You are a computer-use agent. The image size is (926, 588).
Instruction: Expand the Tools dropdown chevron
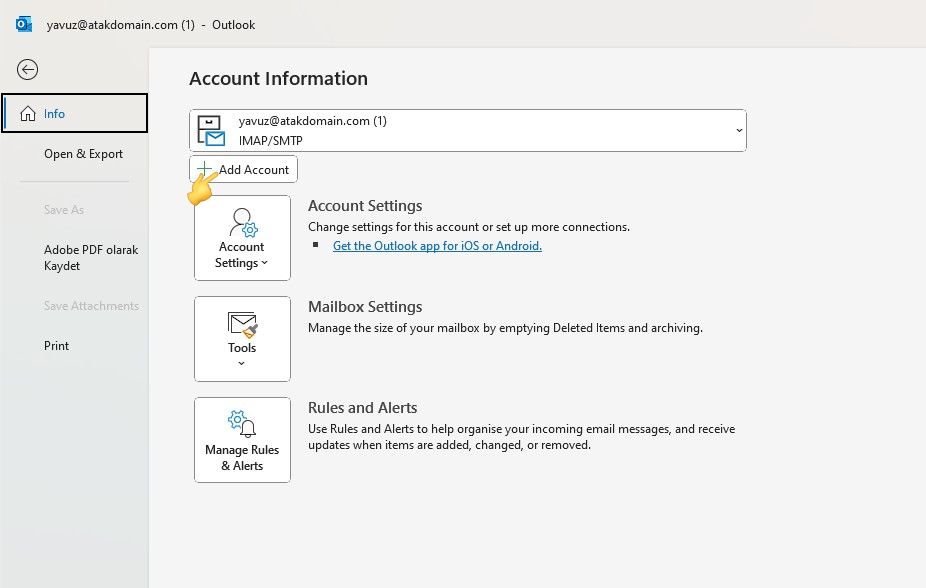click(x=242, y=363)
